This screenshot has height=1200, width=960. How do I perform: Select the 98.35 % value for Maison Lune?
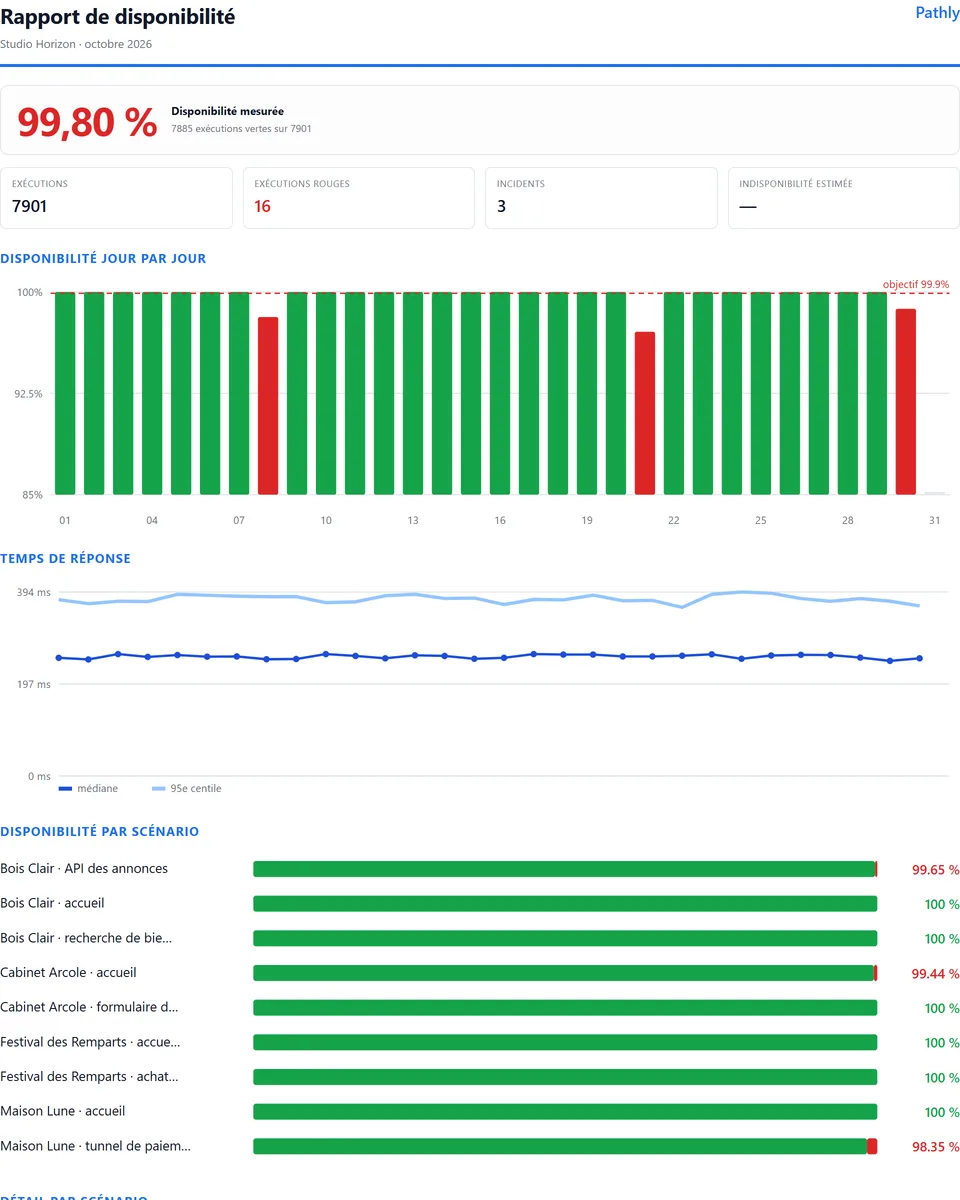tap(936, 1147)
